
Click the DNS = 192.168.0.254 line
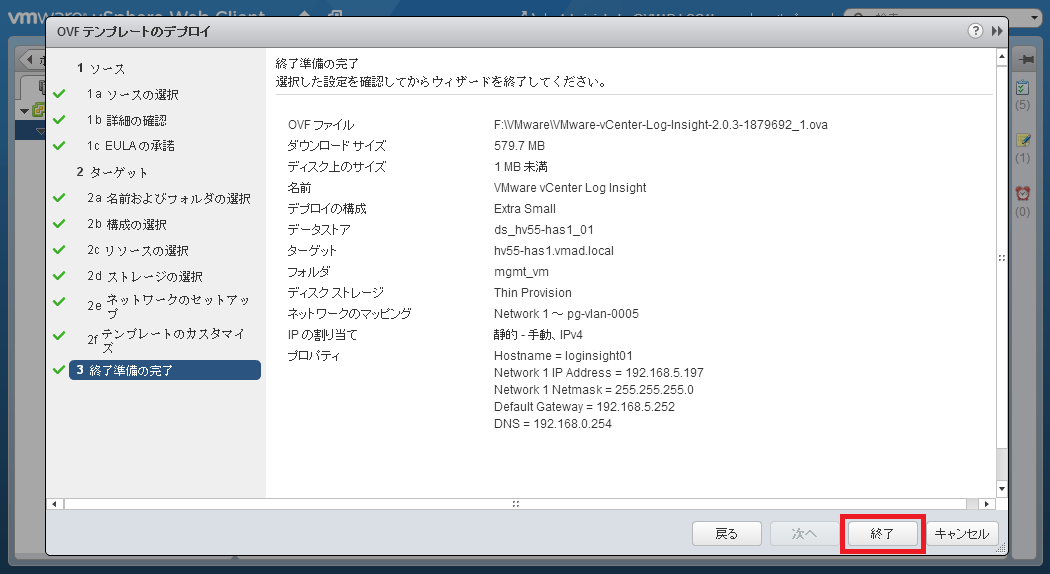pos(553,423)
